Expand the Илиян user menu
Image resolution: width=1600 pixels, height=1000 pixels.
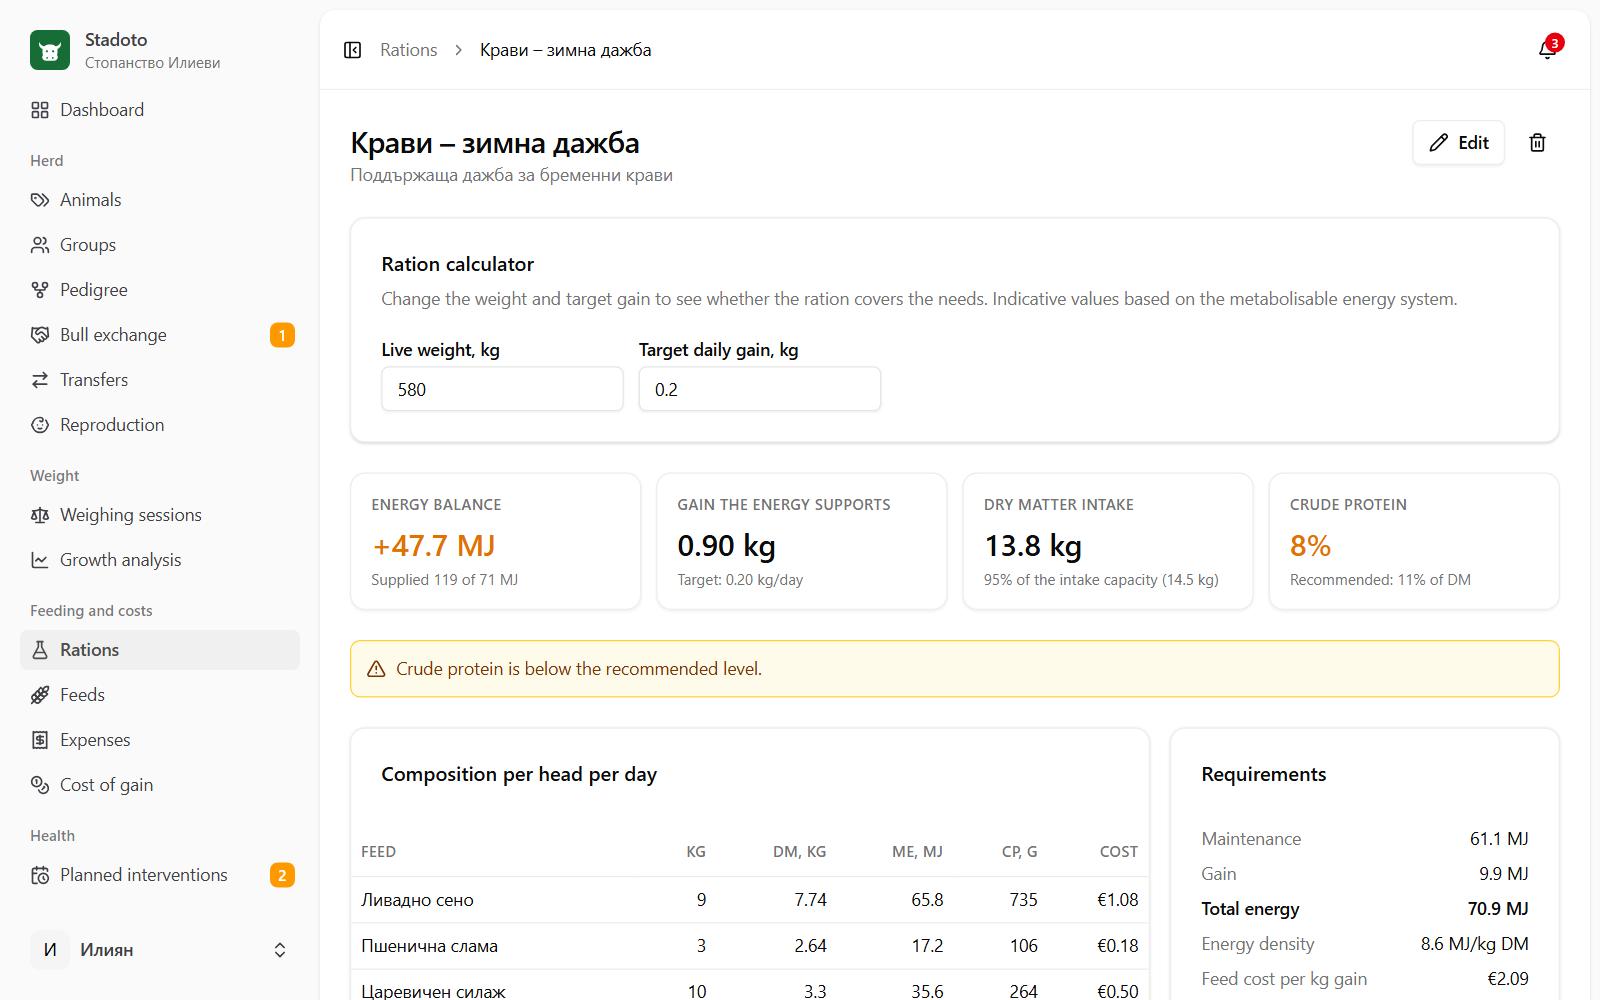[160, 950]
